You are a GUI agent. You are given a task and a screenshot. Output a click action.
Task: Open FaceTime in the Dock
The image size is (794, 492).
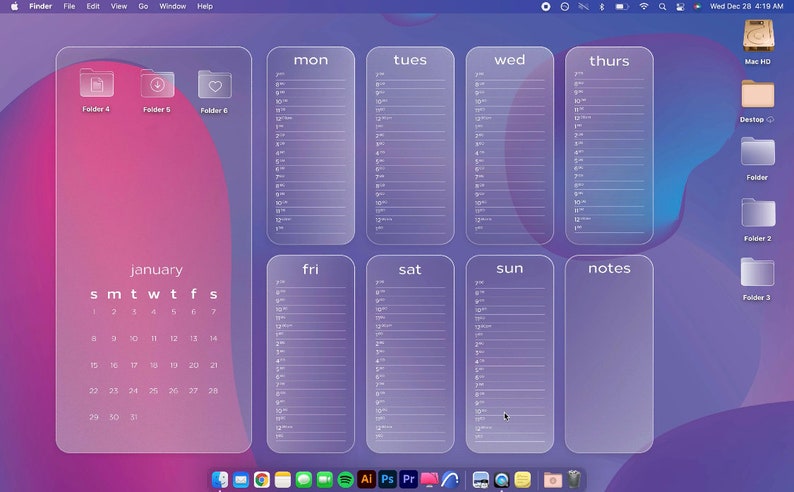click(x=325, y=479)
